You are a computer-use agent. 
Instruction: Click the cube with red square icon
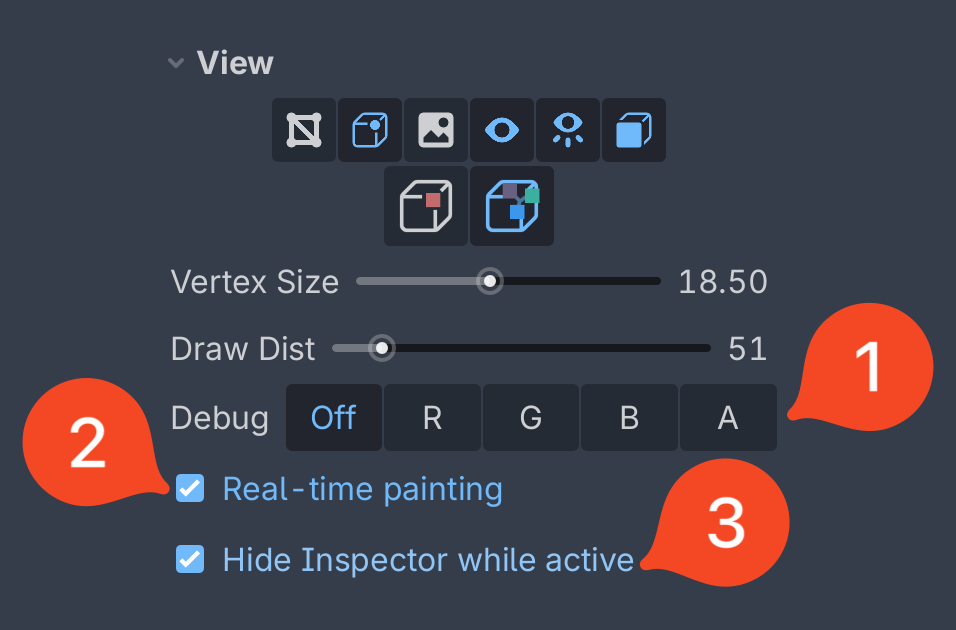pos(426,206)
